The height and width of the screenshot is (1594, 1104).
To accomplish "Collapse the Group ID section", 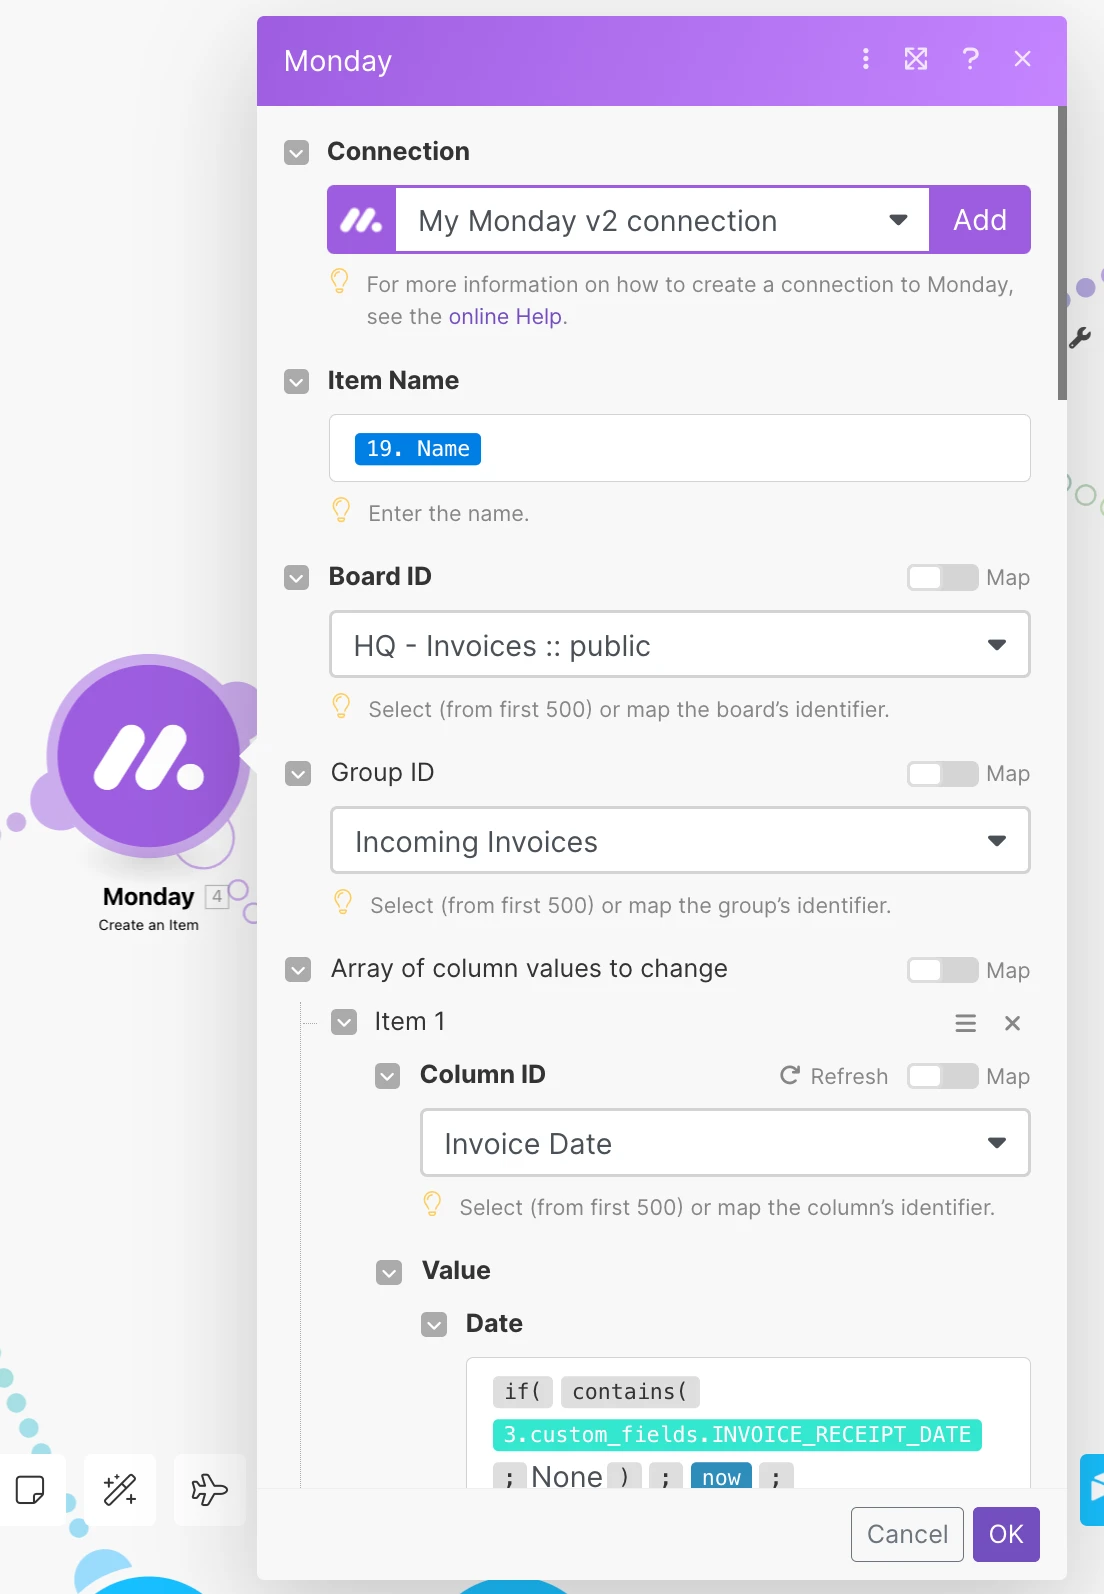I will (298, 773).
